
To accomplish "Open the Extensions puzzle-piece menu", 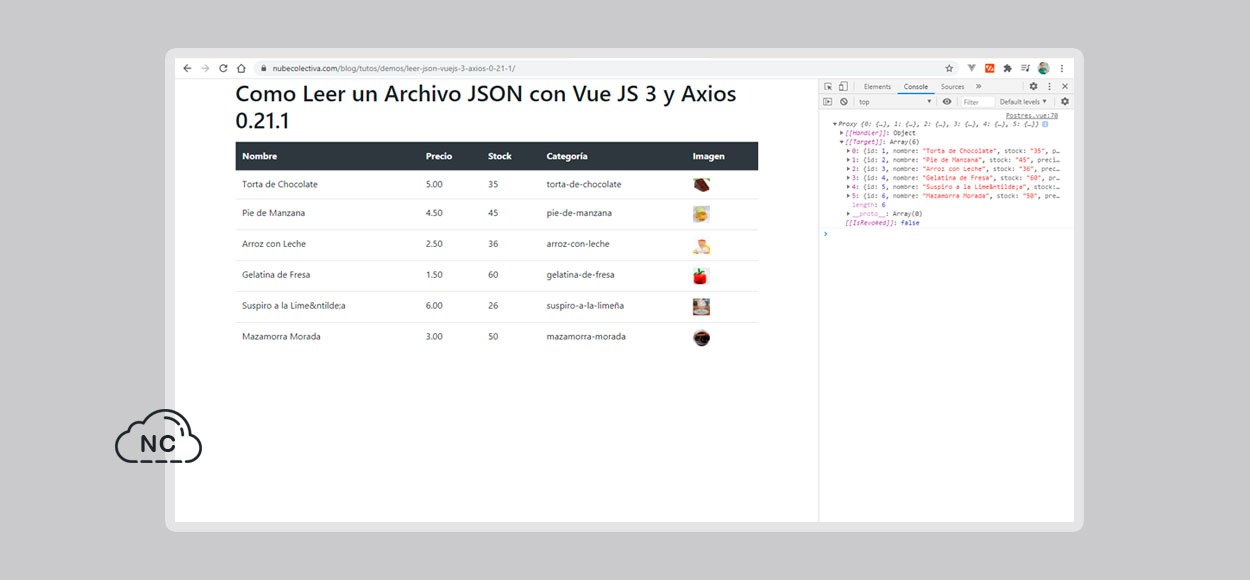I will (x=1007, y=68).
